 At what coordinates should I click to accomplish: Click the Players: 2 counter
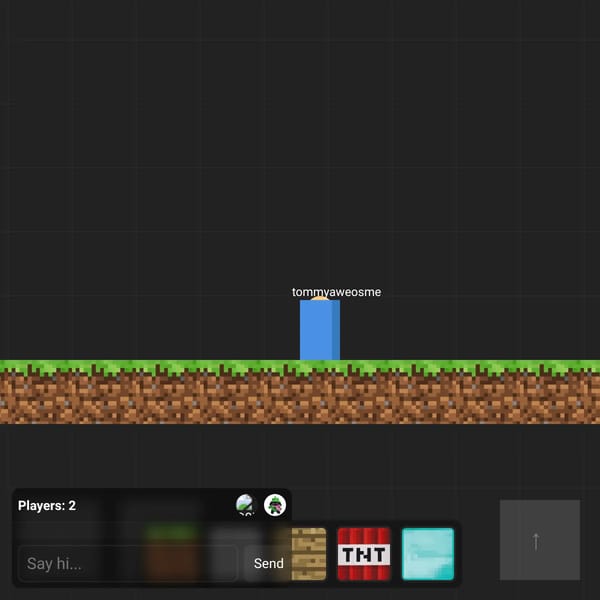coord(47,505)
